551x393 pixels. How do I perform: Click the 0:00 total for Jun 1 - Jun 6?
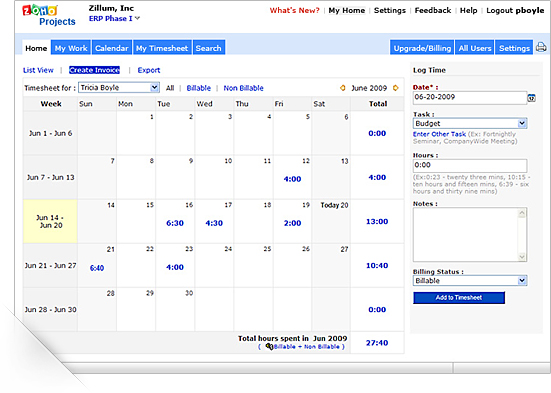coord(377,133)
